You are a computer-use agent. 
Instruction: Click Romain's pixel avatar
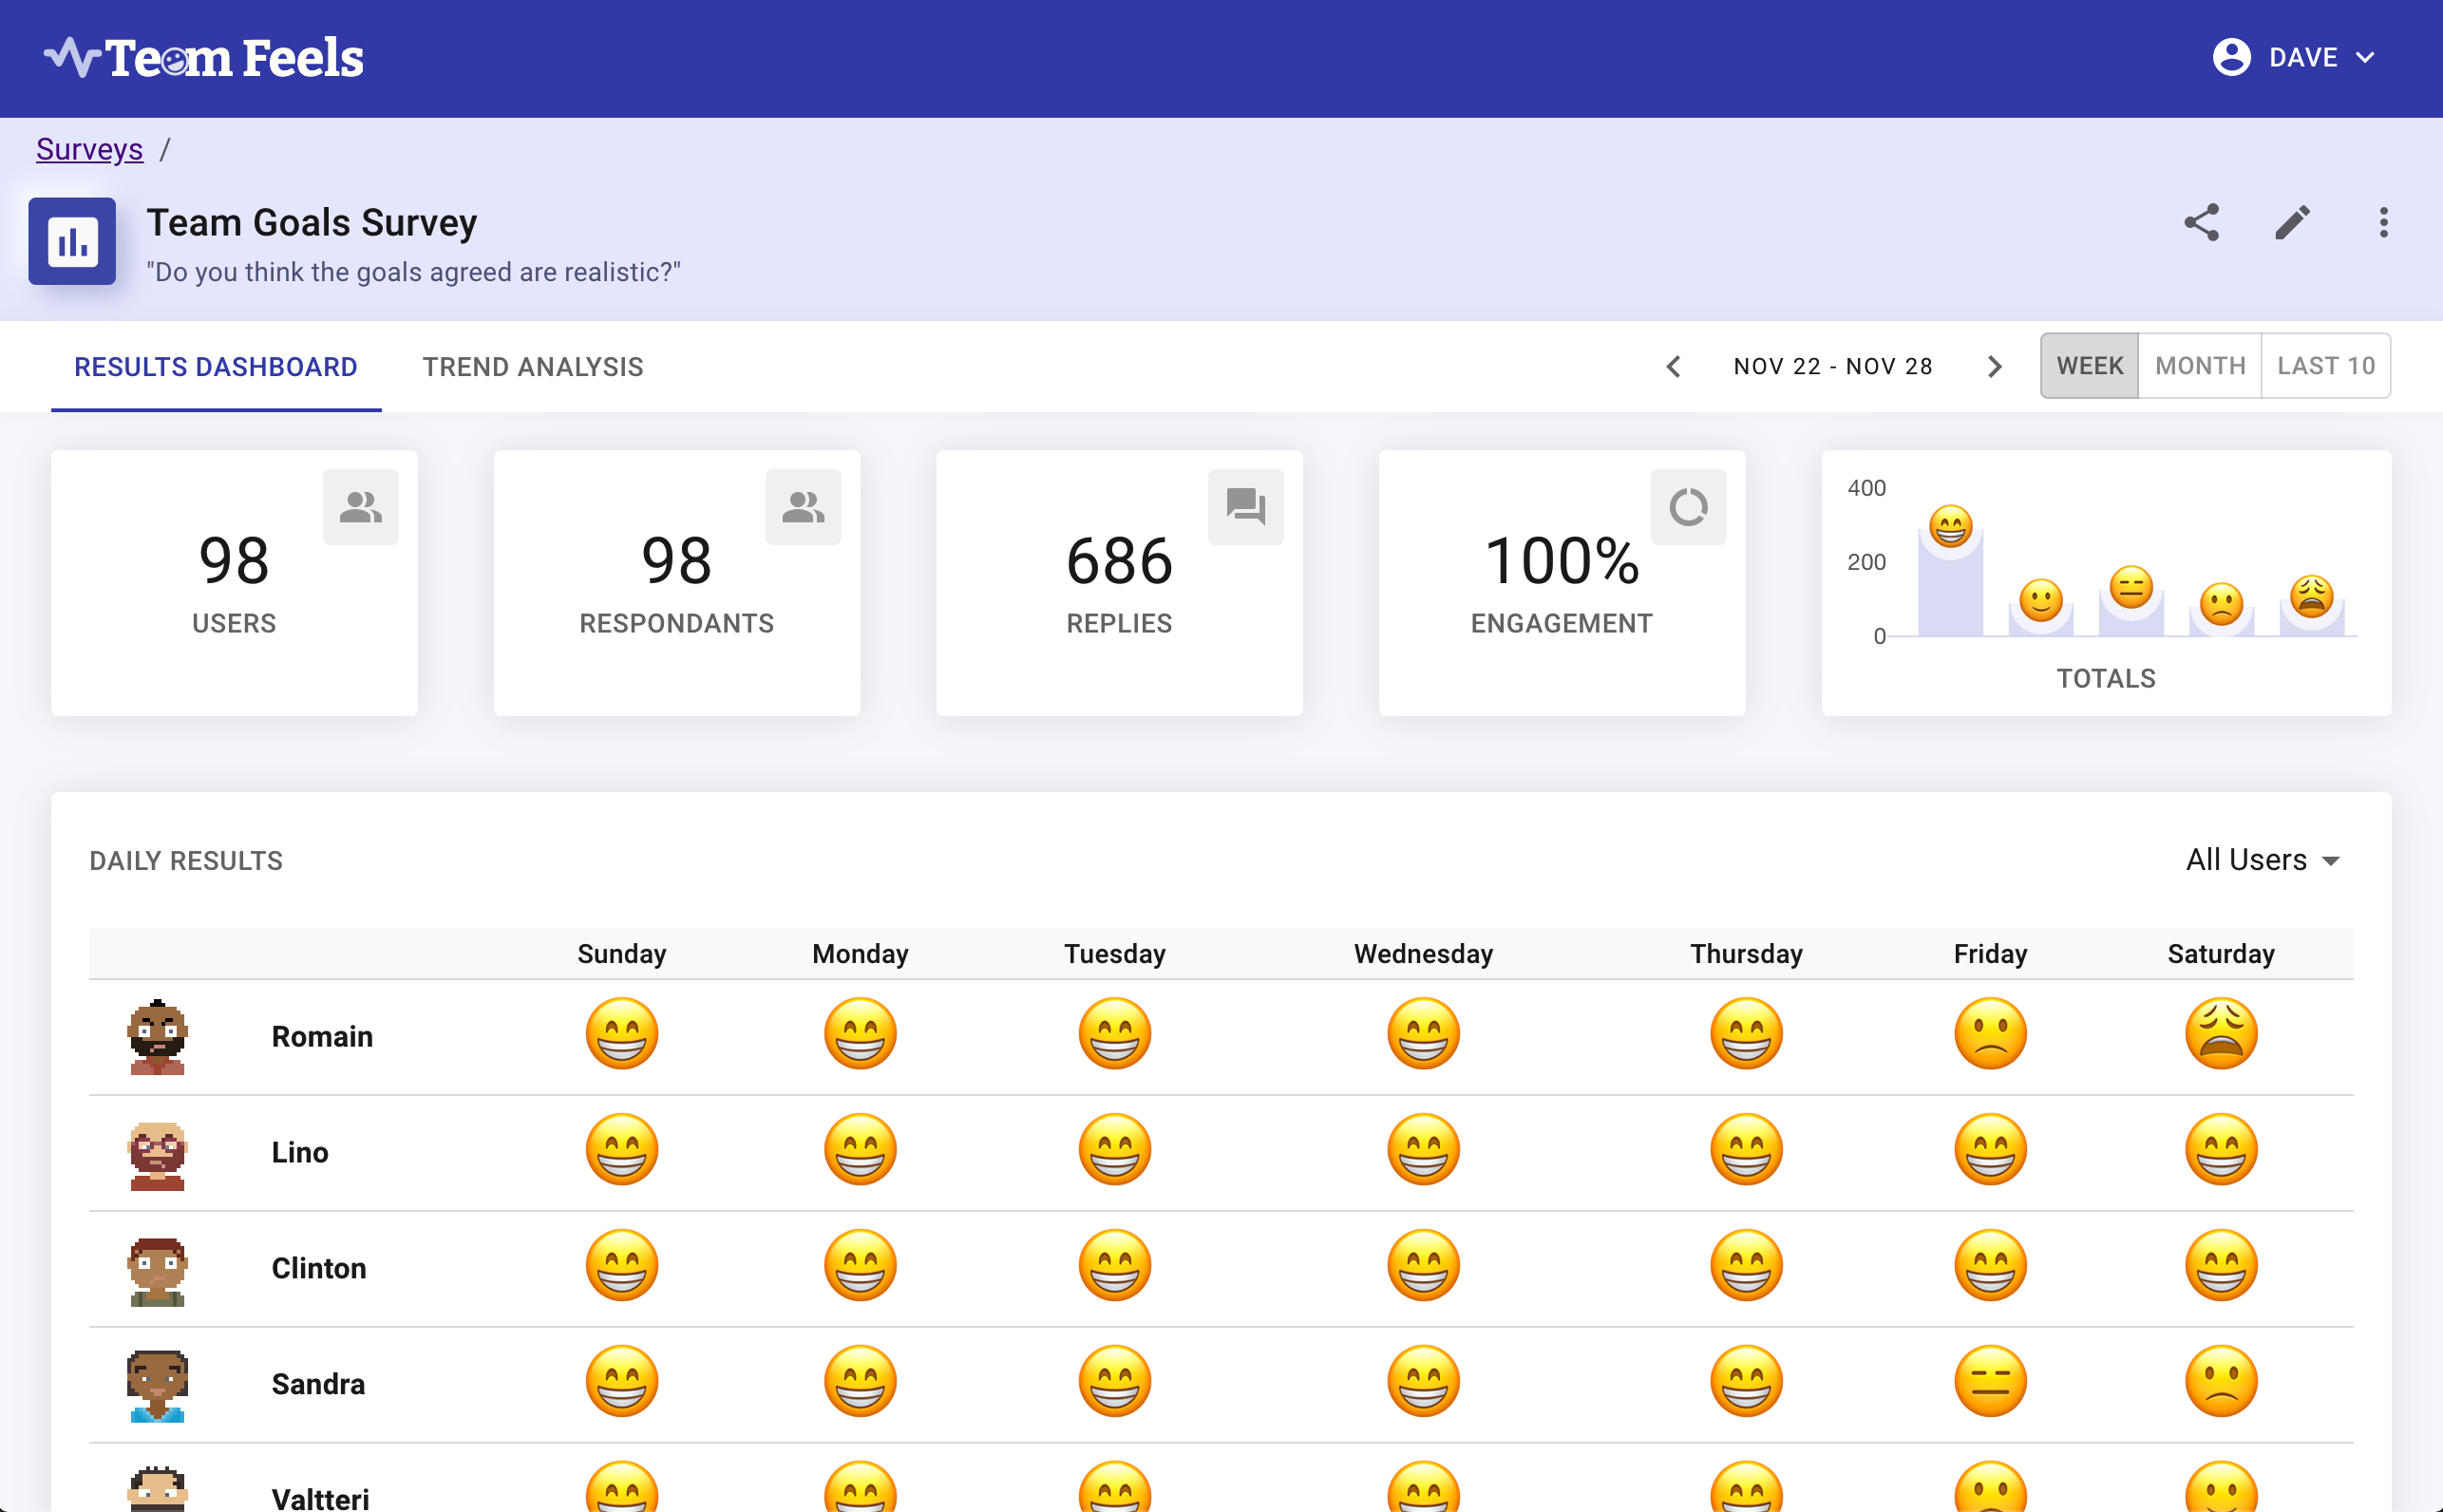point(157,1036)
